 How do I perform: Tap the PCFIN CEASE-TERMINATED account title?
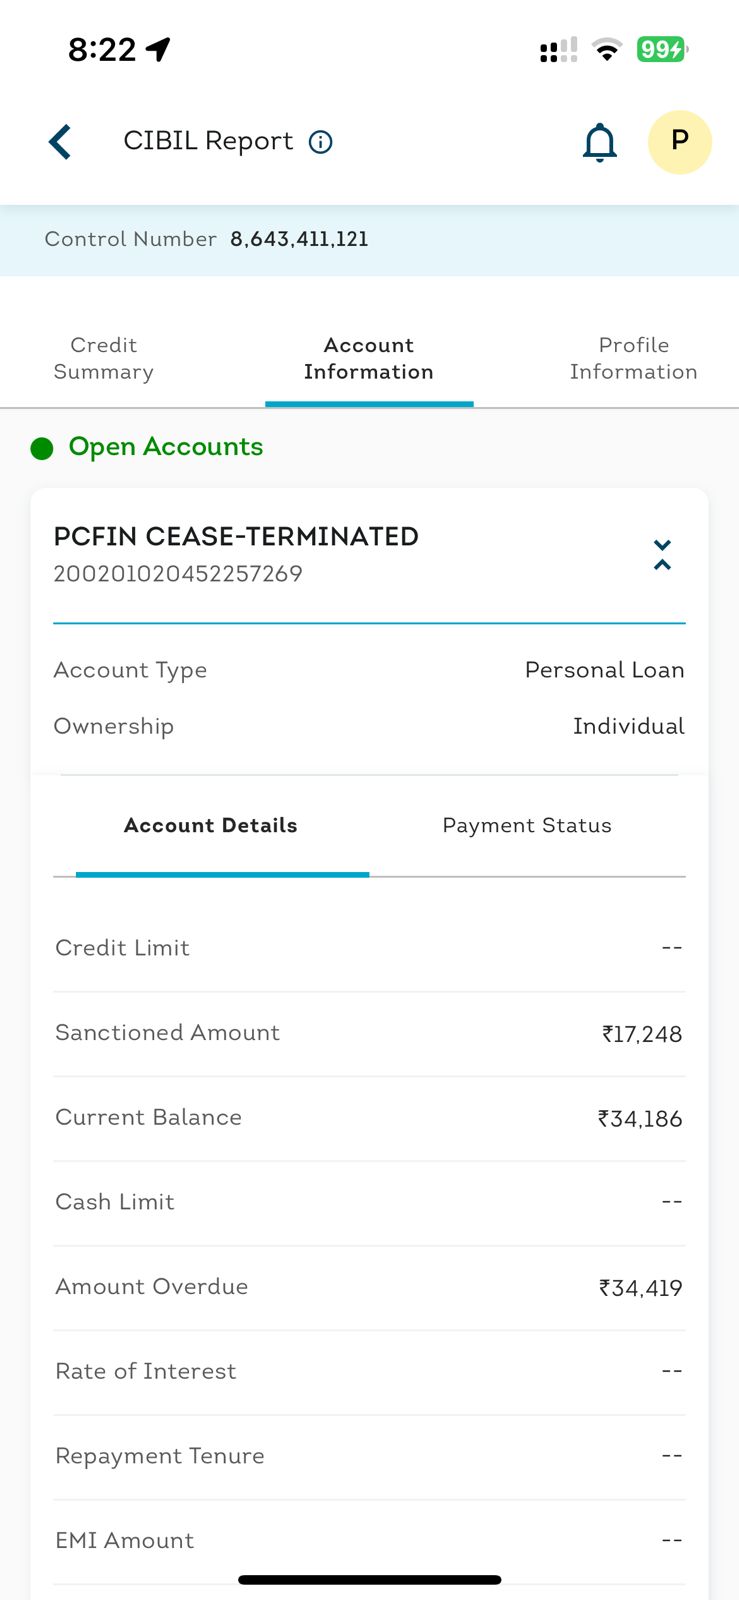[x=236, y=537]
